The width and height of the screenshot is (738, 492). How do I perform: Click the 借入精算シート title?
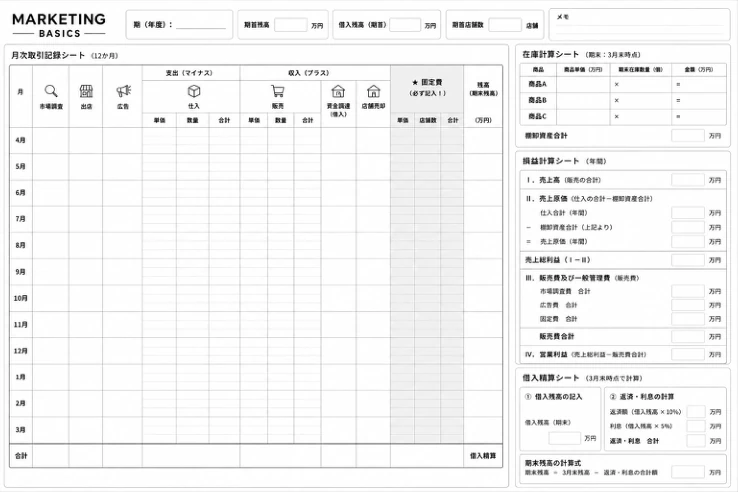[550, 378]
